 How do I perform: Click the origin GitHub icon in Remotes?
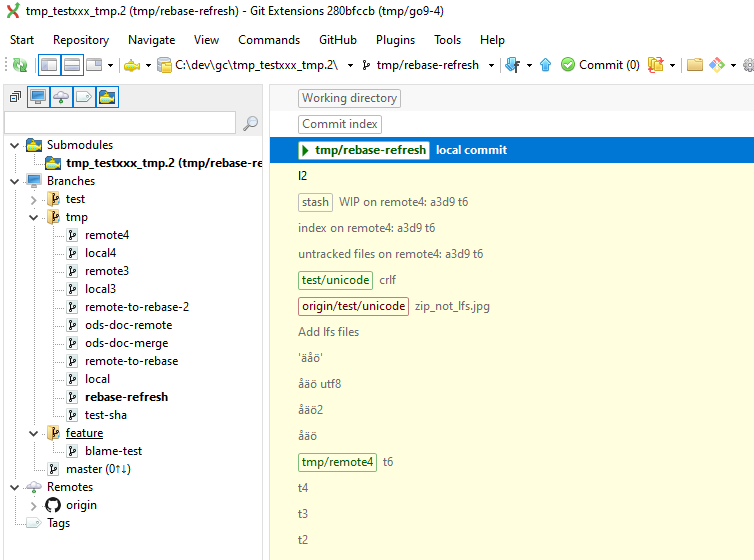(53, 505)
